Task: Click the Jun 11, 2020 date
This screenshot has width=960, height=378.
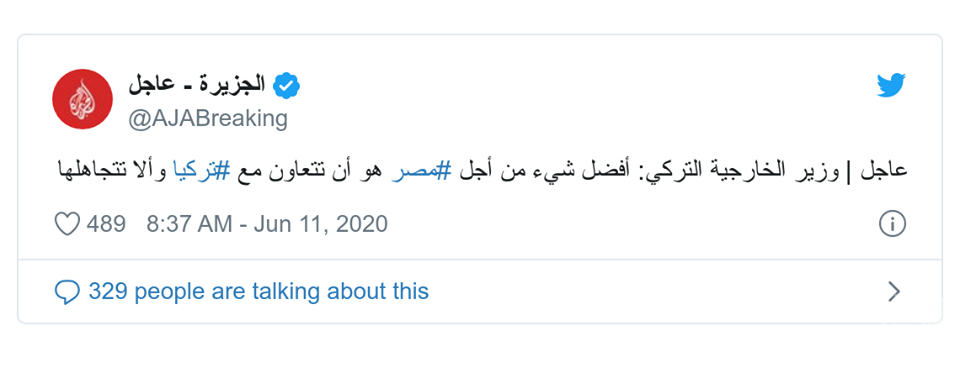Action: [x=320, y=224]
